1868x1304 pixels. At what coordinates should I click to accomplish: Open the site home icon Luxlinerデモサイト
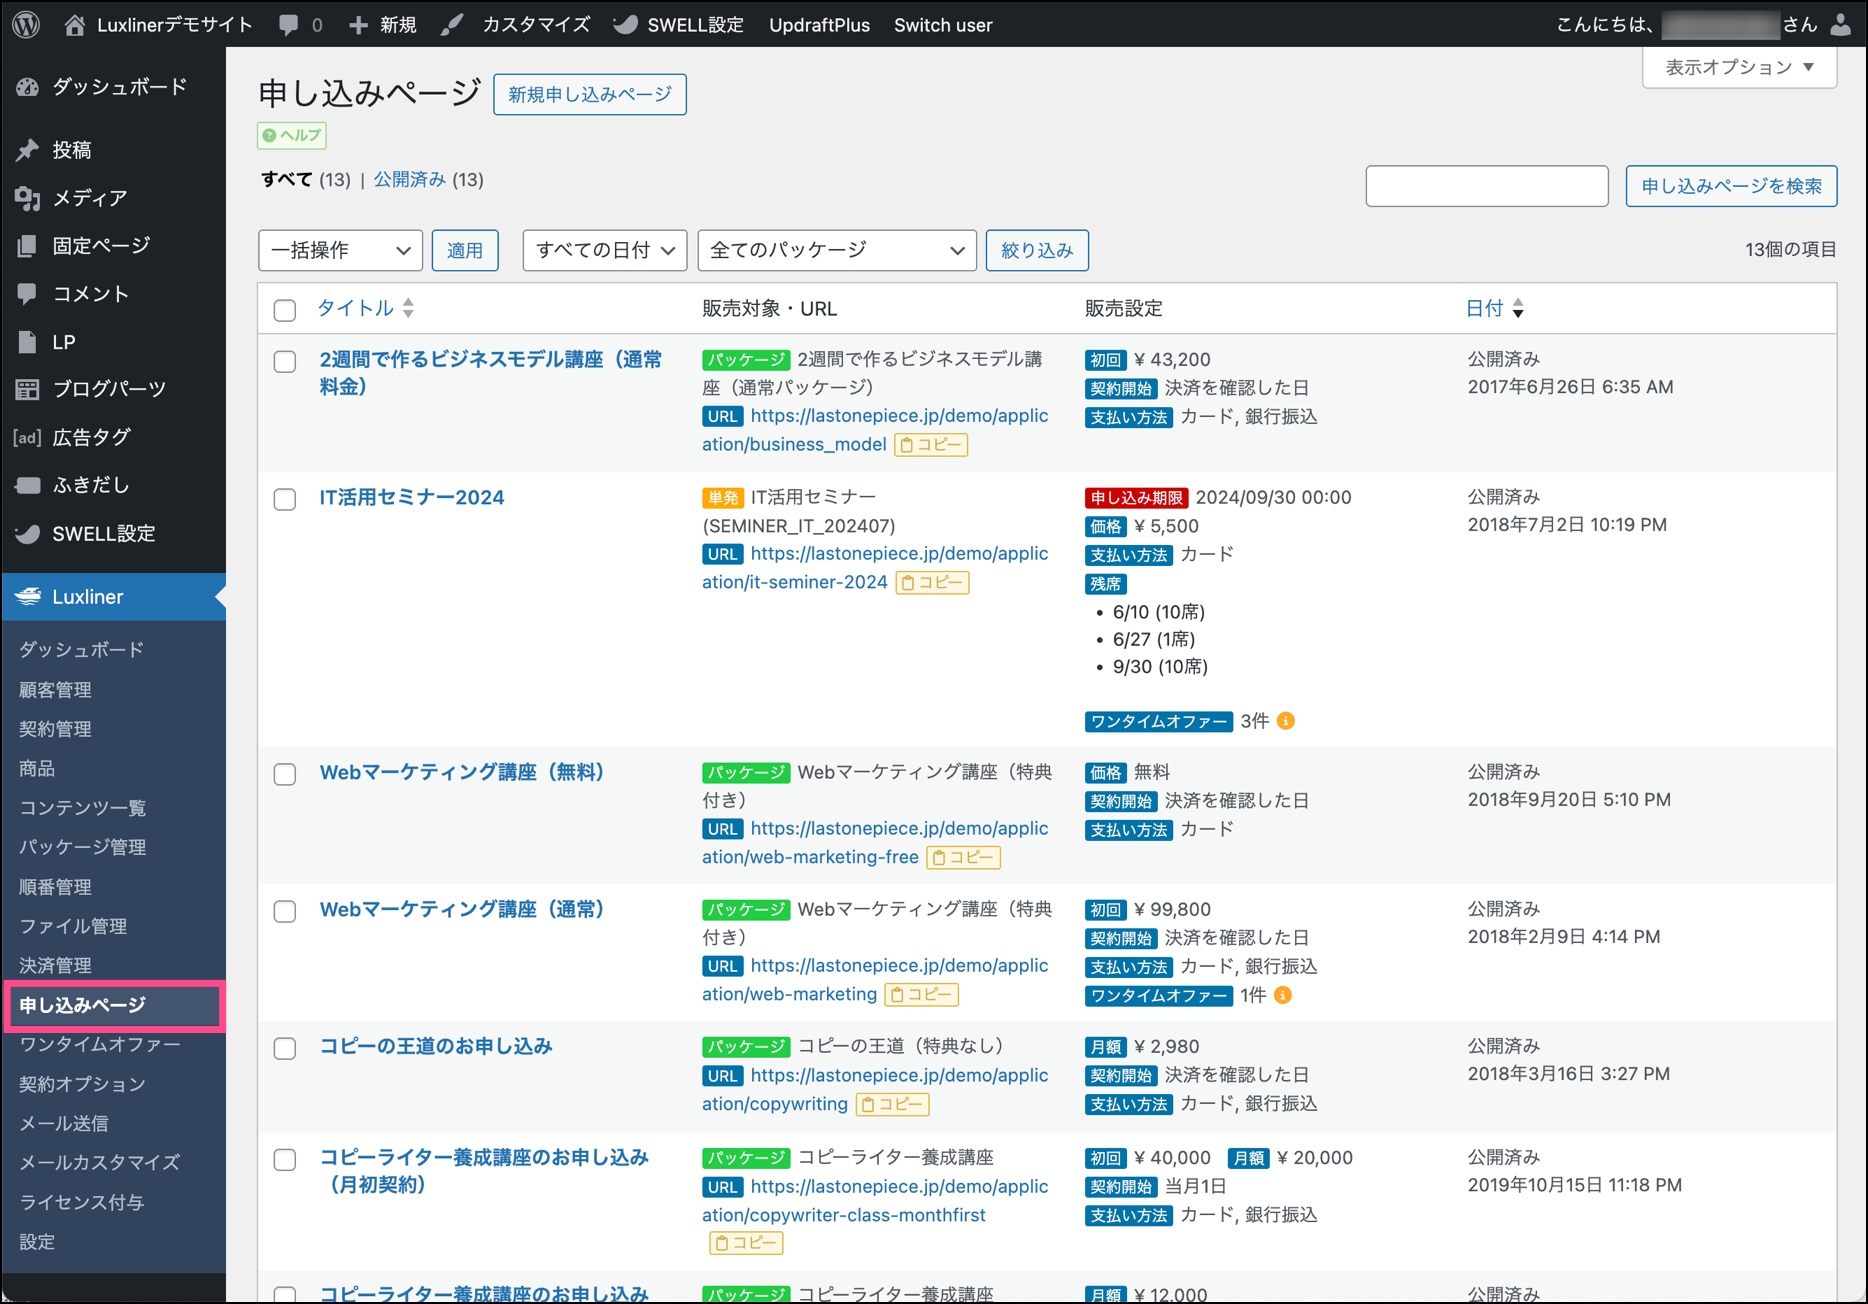75,25
